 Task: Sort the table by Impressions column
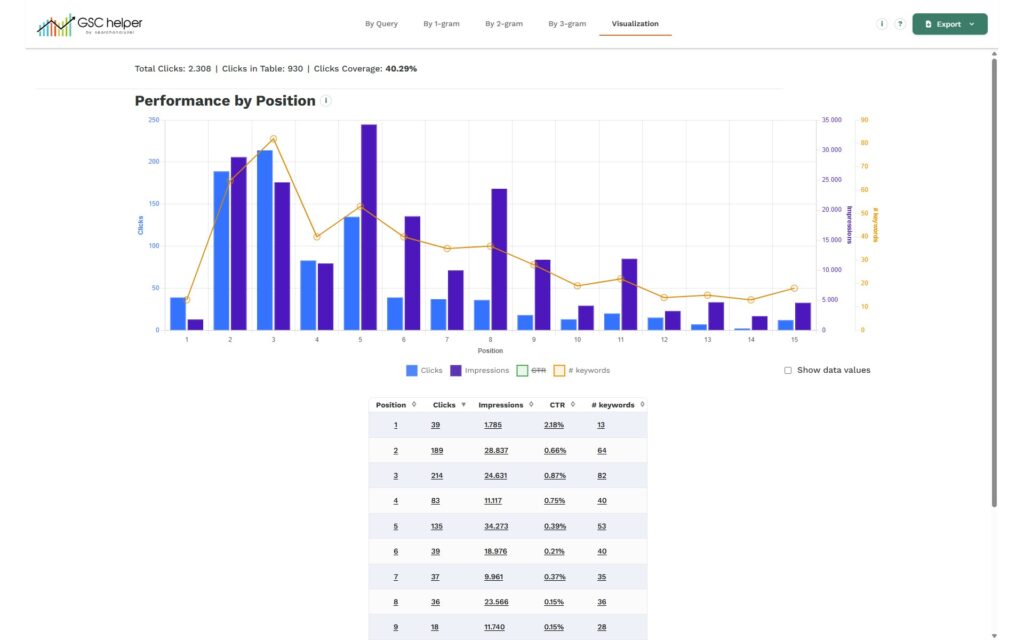[531, 405]
